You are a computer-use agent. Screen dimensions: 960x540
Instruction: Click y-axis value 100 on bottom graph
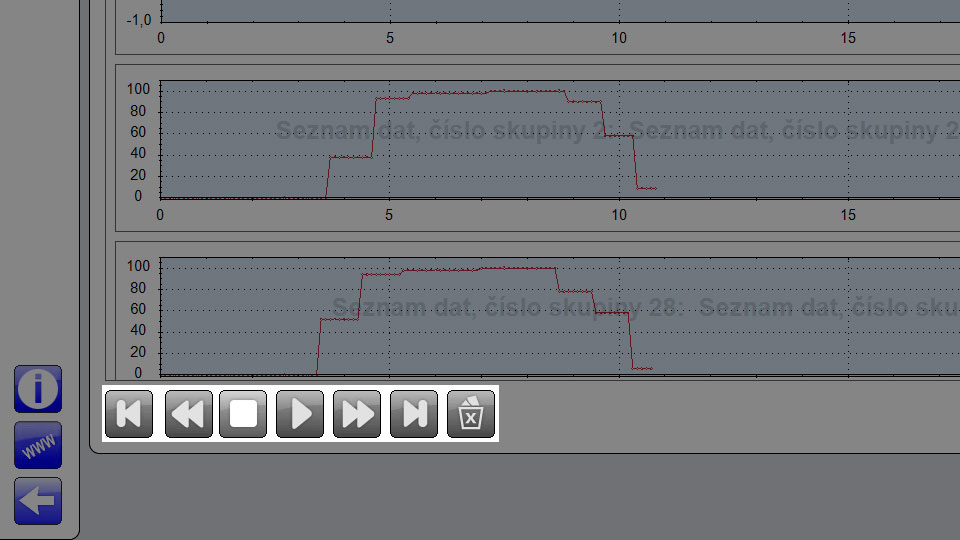point(138,266)
